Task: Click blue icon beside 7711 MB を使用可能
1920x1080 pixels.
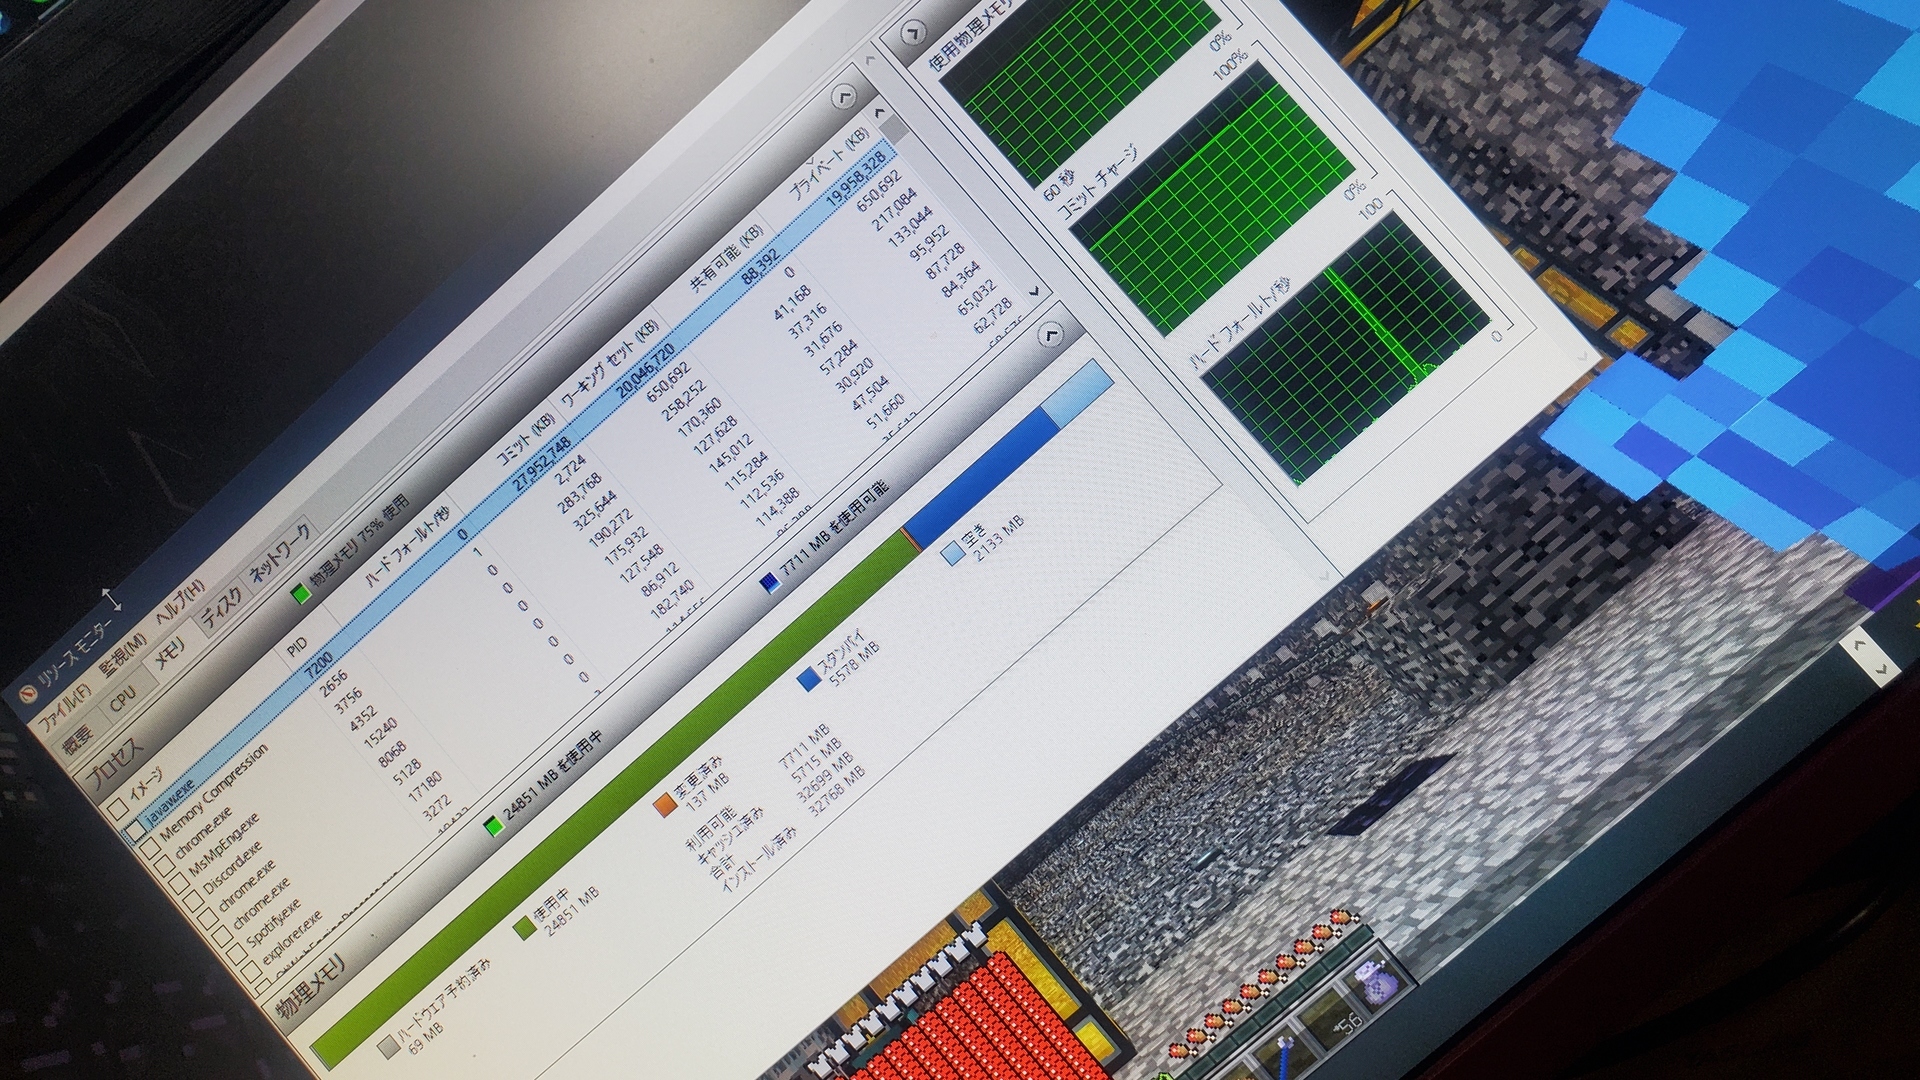Action: (x=771, y=583)
